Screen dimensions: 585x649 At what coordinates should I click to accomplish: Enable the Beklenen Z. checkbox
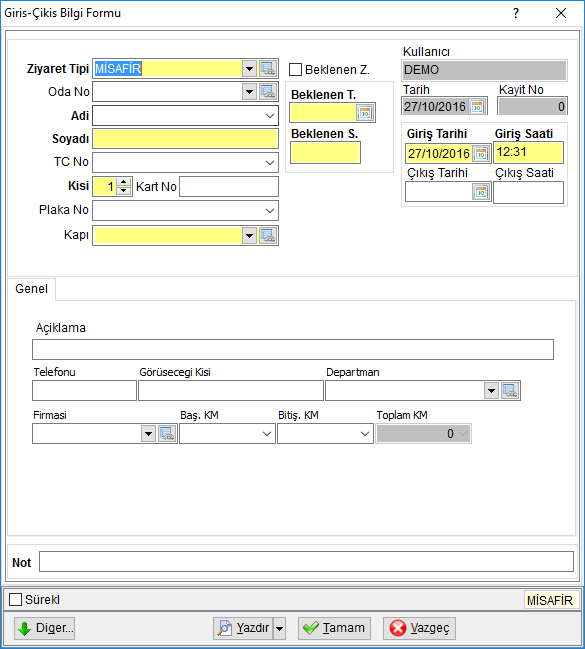pyautogui.click(x=295, y=70)
